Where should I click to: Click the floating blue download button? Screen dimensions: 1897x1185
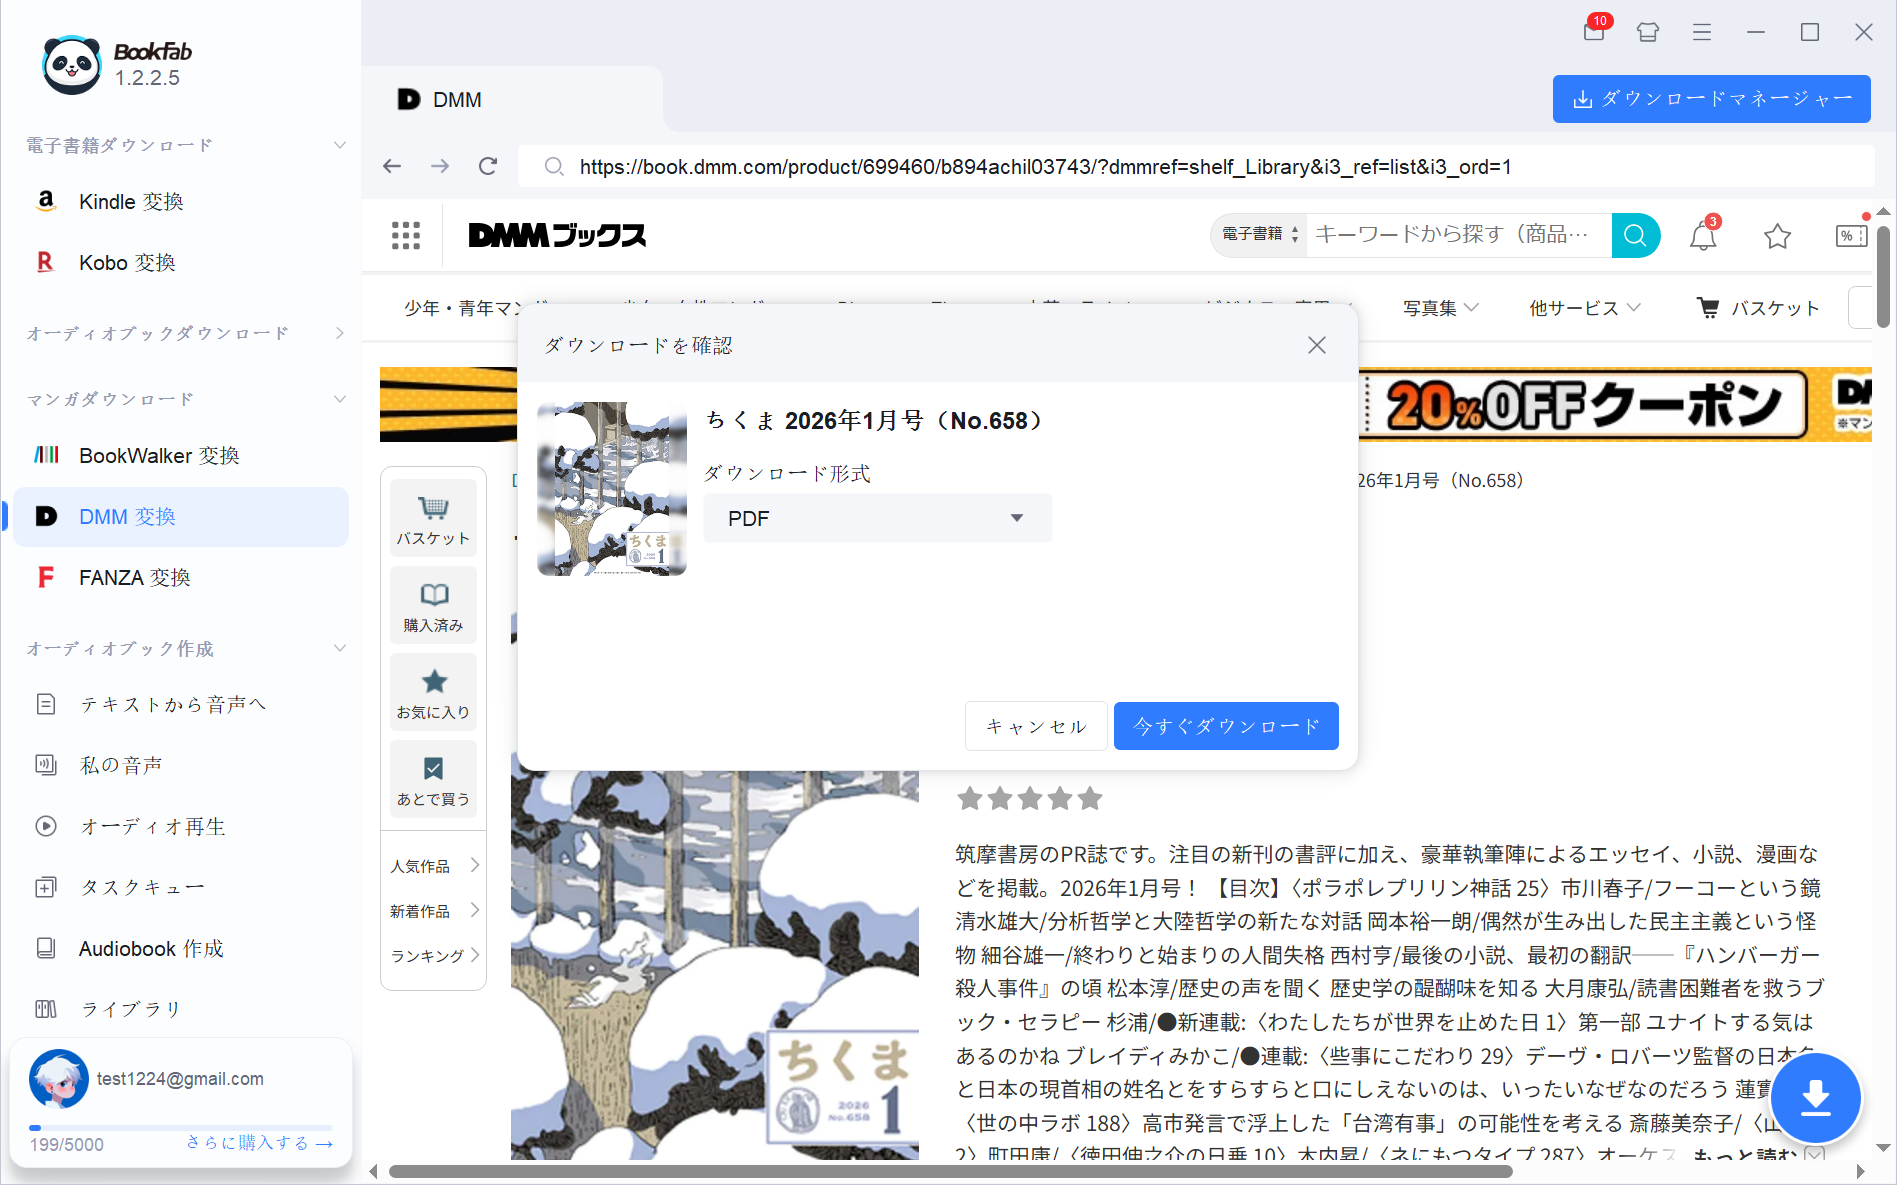1815,1098
